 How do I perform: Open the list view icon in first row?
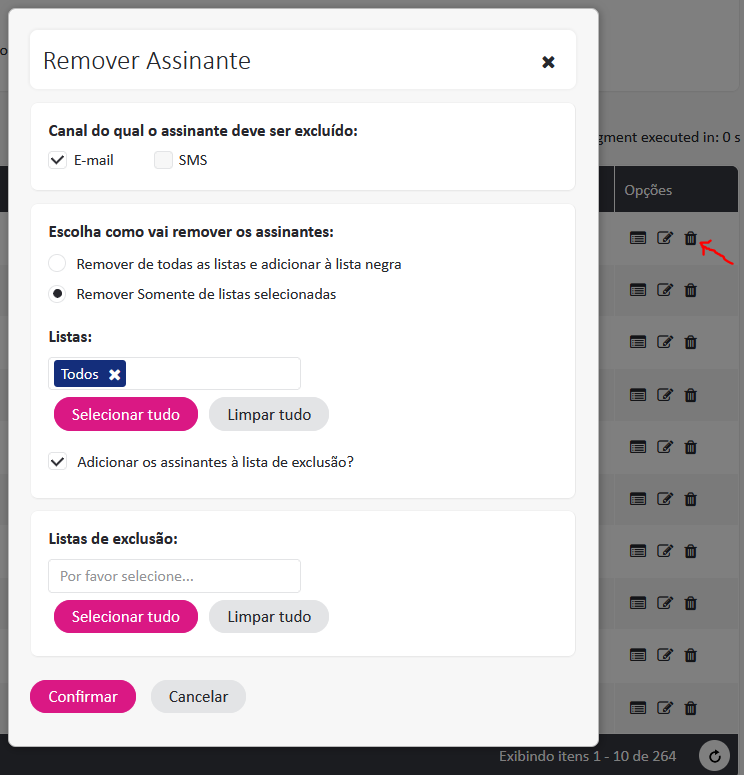click(638, 238)
